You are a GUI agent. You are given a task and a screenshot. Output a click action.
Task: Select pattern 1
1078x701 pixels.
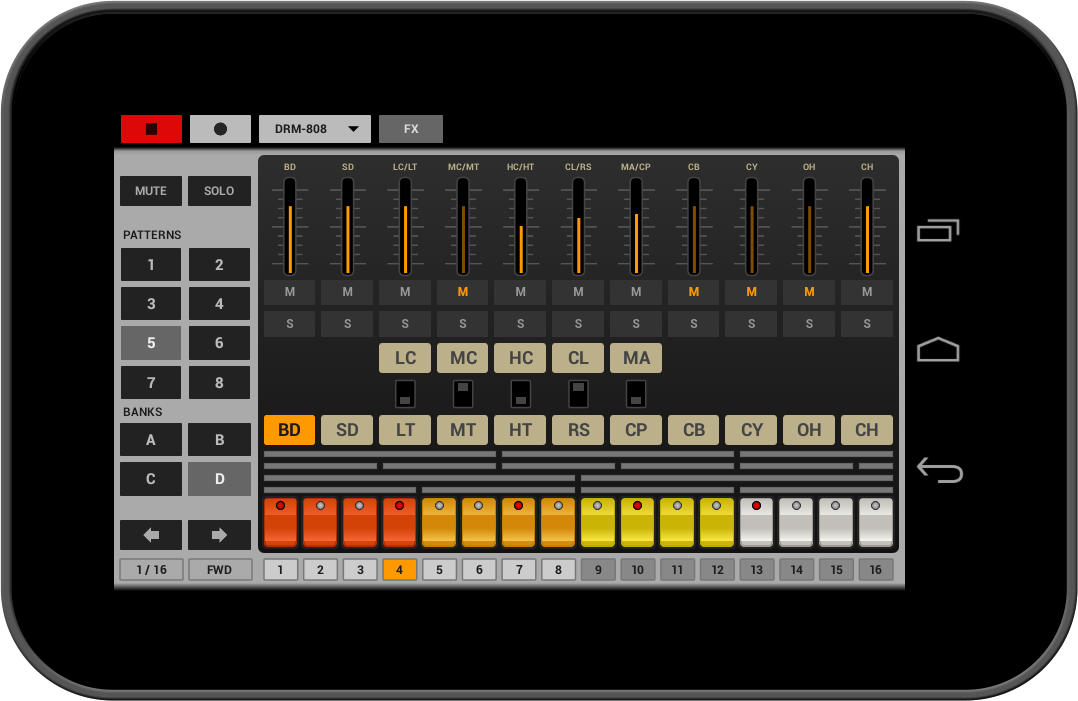click(x=151, y=265)
